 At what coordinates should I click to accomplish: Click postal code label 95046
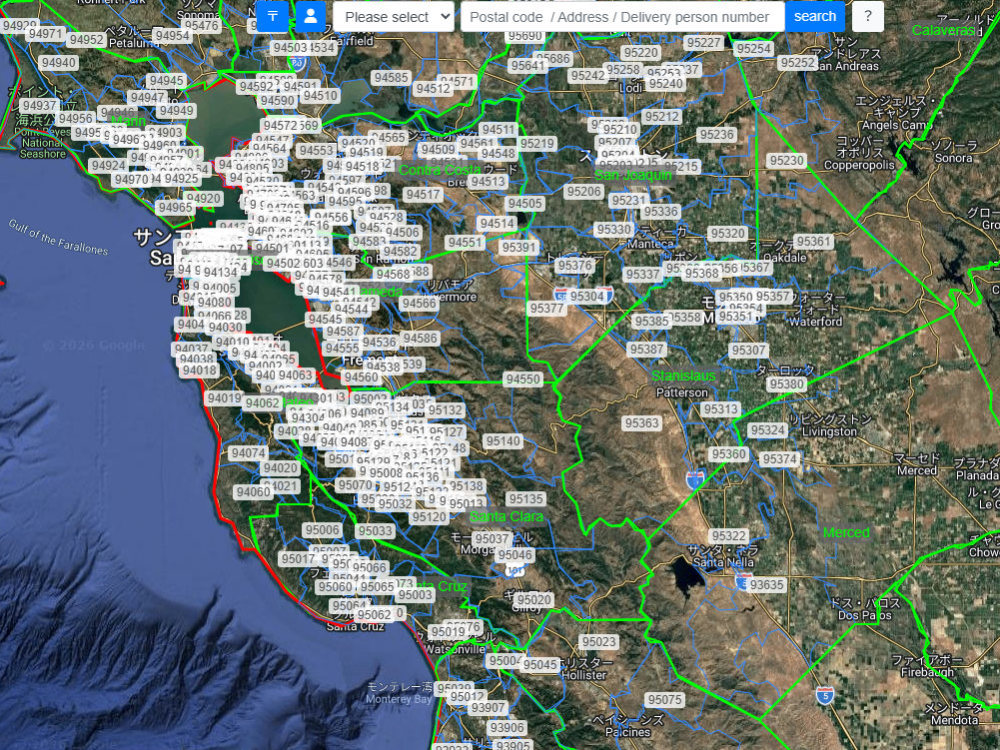pyautogui.click(x=515, y=555)
